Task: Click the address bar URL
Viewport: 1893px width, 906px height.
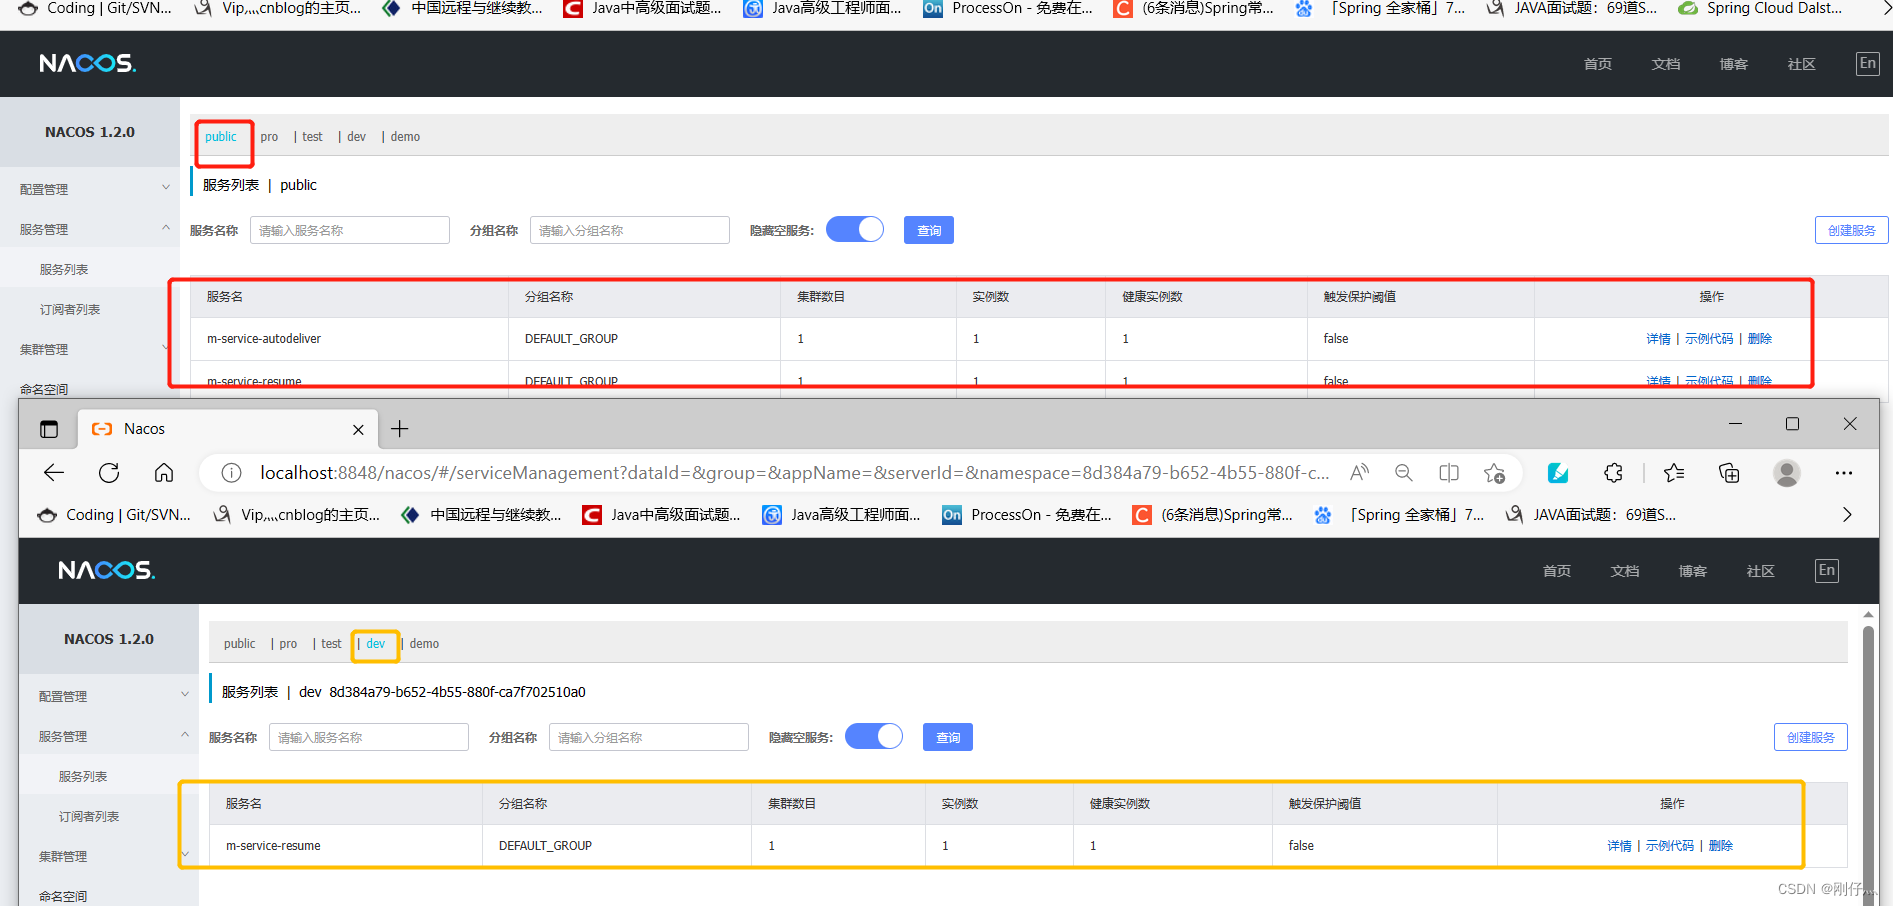Action: coord(794,473)
